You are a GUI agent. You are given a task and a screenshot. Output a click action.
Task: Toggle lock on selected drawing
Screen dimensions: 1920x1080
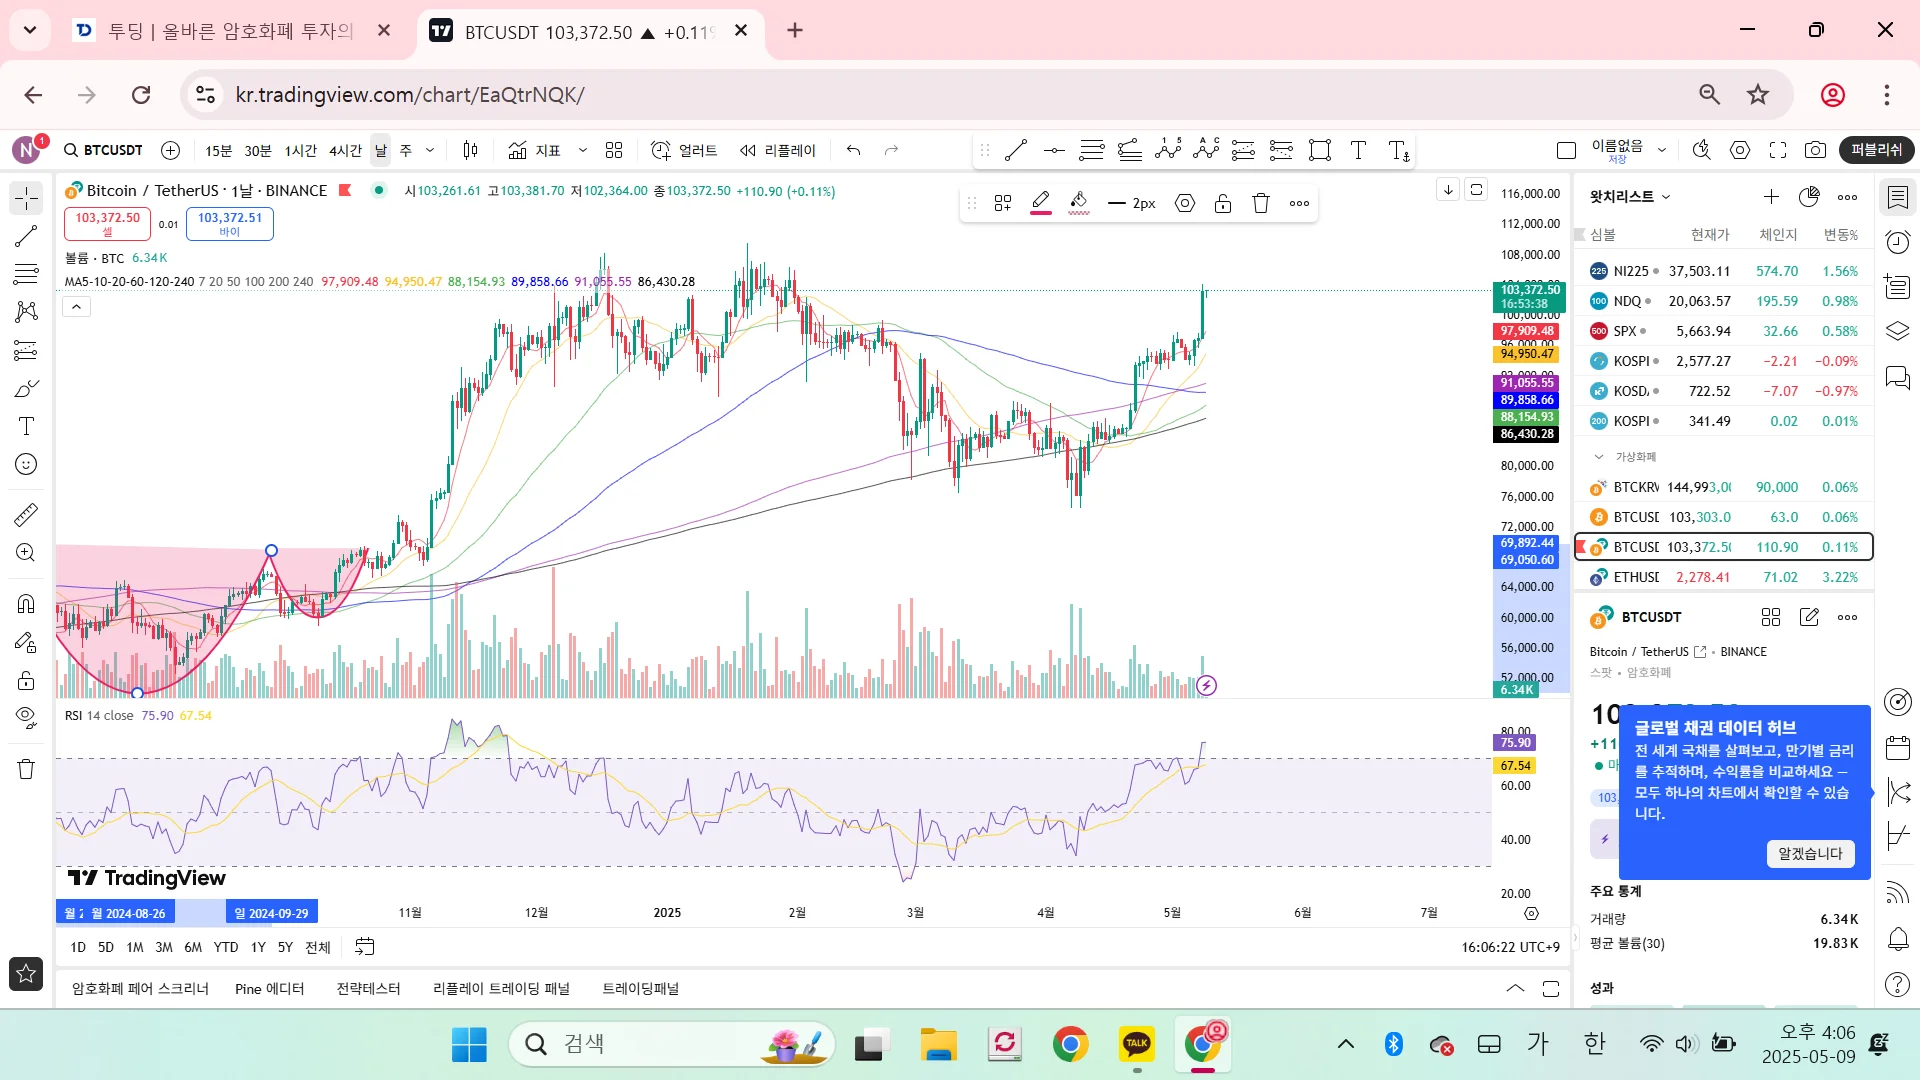click(1223, 203)
